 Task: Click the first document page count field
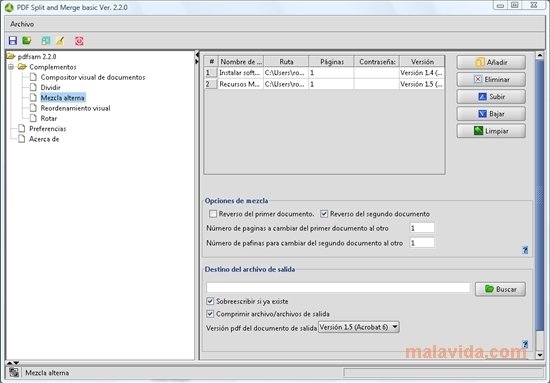coord(422,228)
